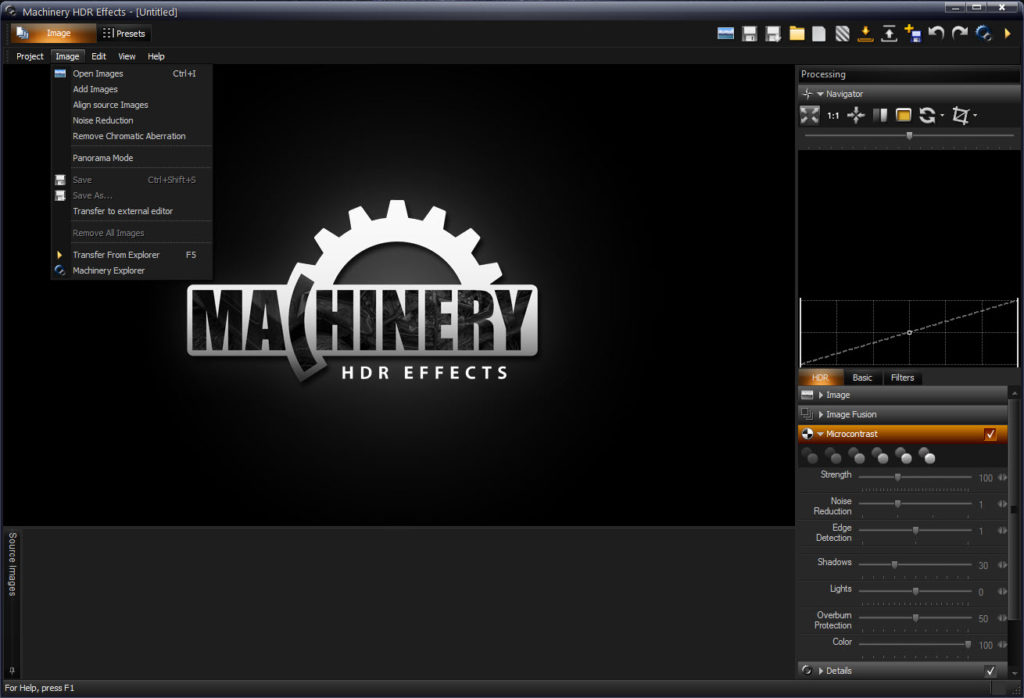Click the white upload arrow icon in toolbar
Image resolution: width=1024 pixels, height=698 pixels.
[x=889, y=33]
